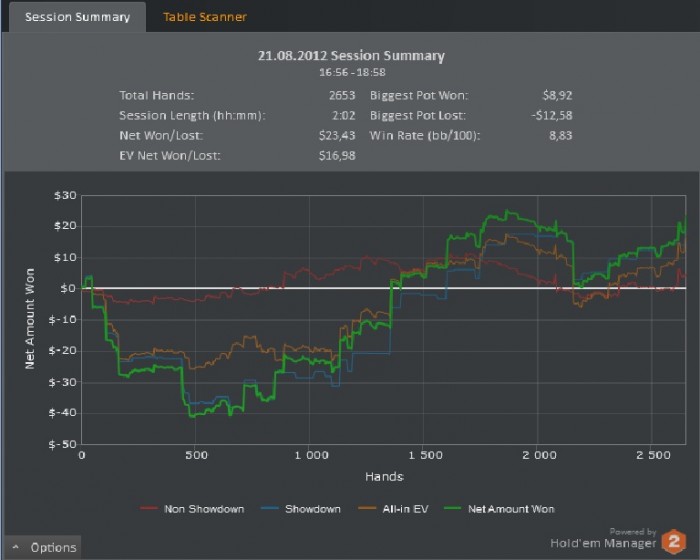Switch to the Session Summary tab
Image resolution: width=700 pixels, height=560 pixels.
(x=77, y=17)
